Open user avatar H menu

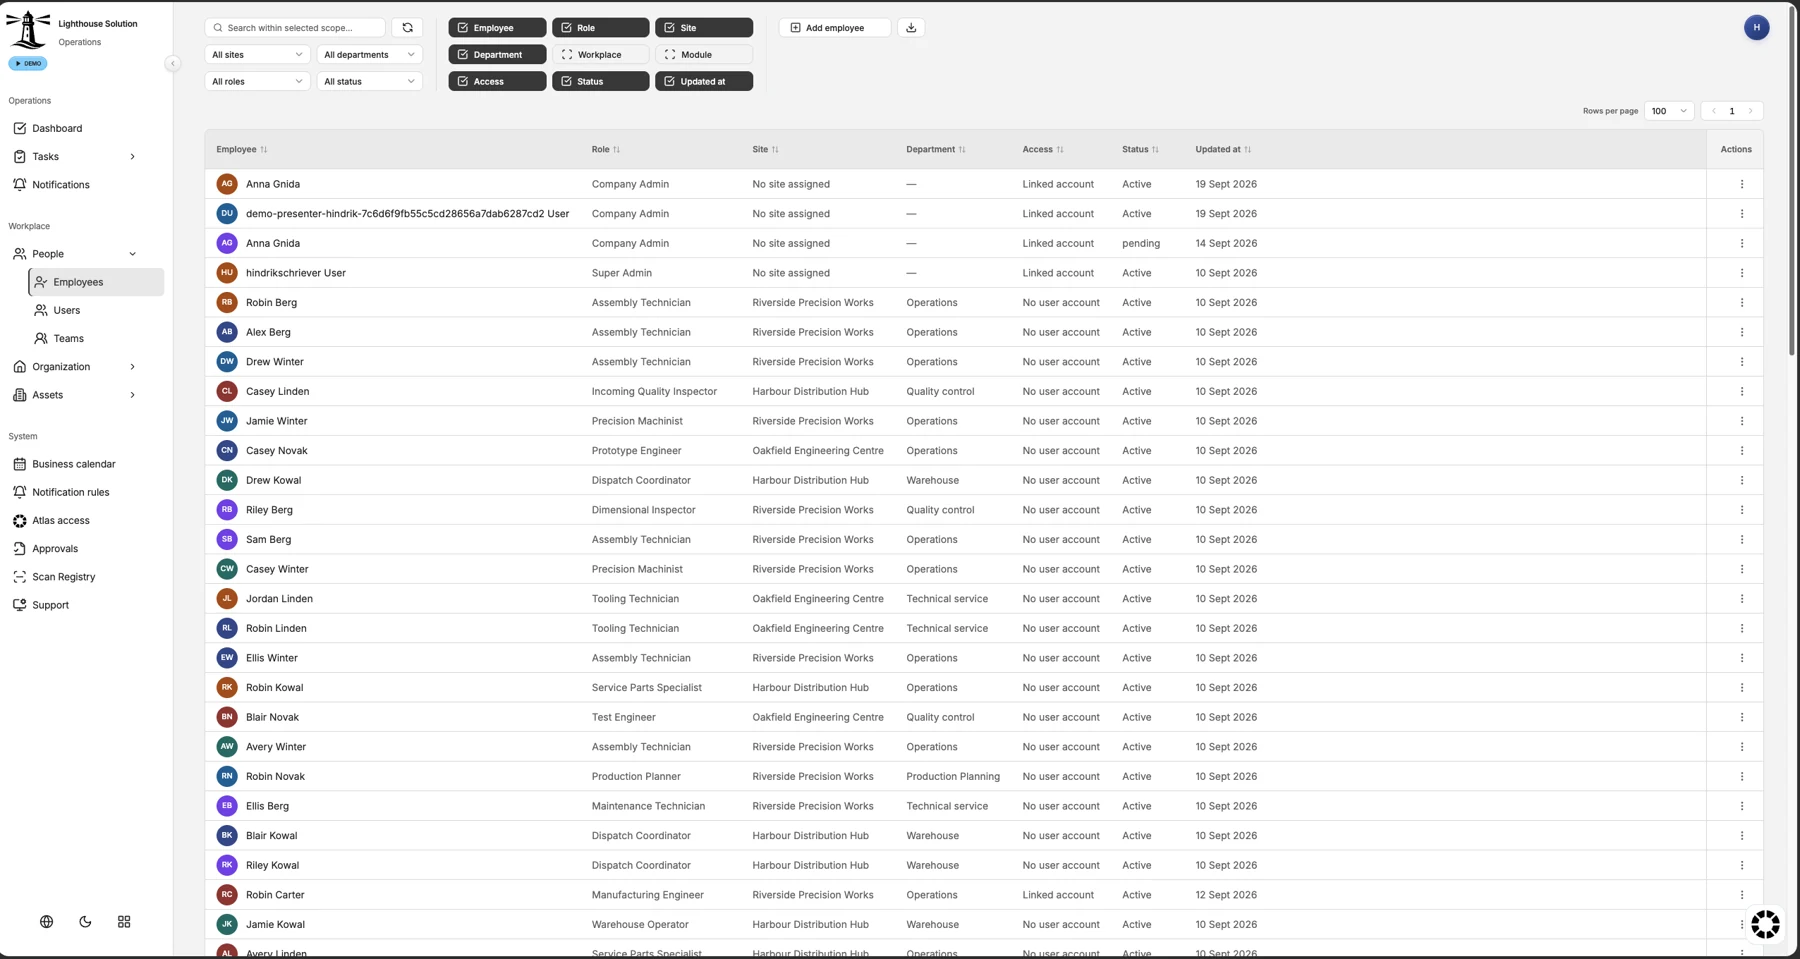click(x=1756, y=28)
